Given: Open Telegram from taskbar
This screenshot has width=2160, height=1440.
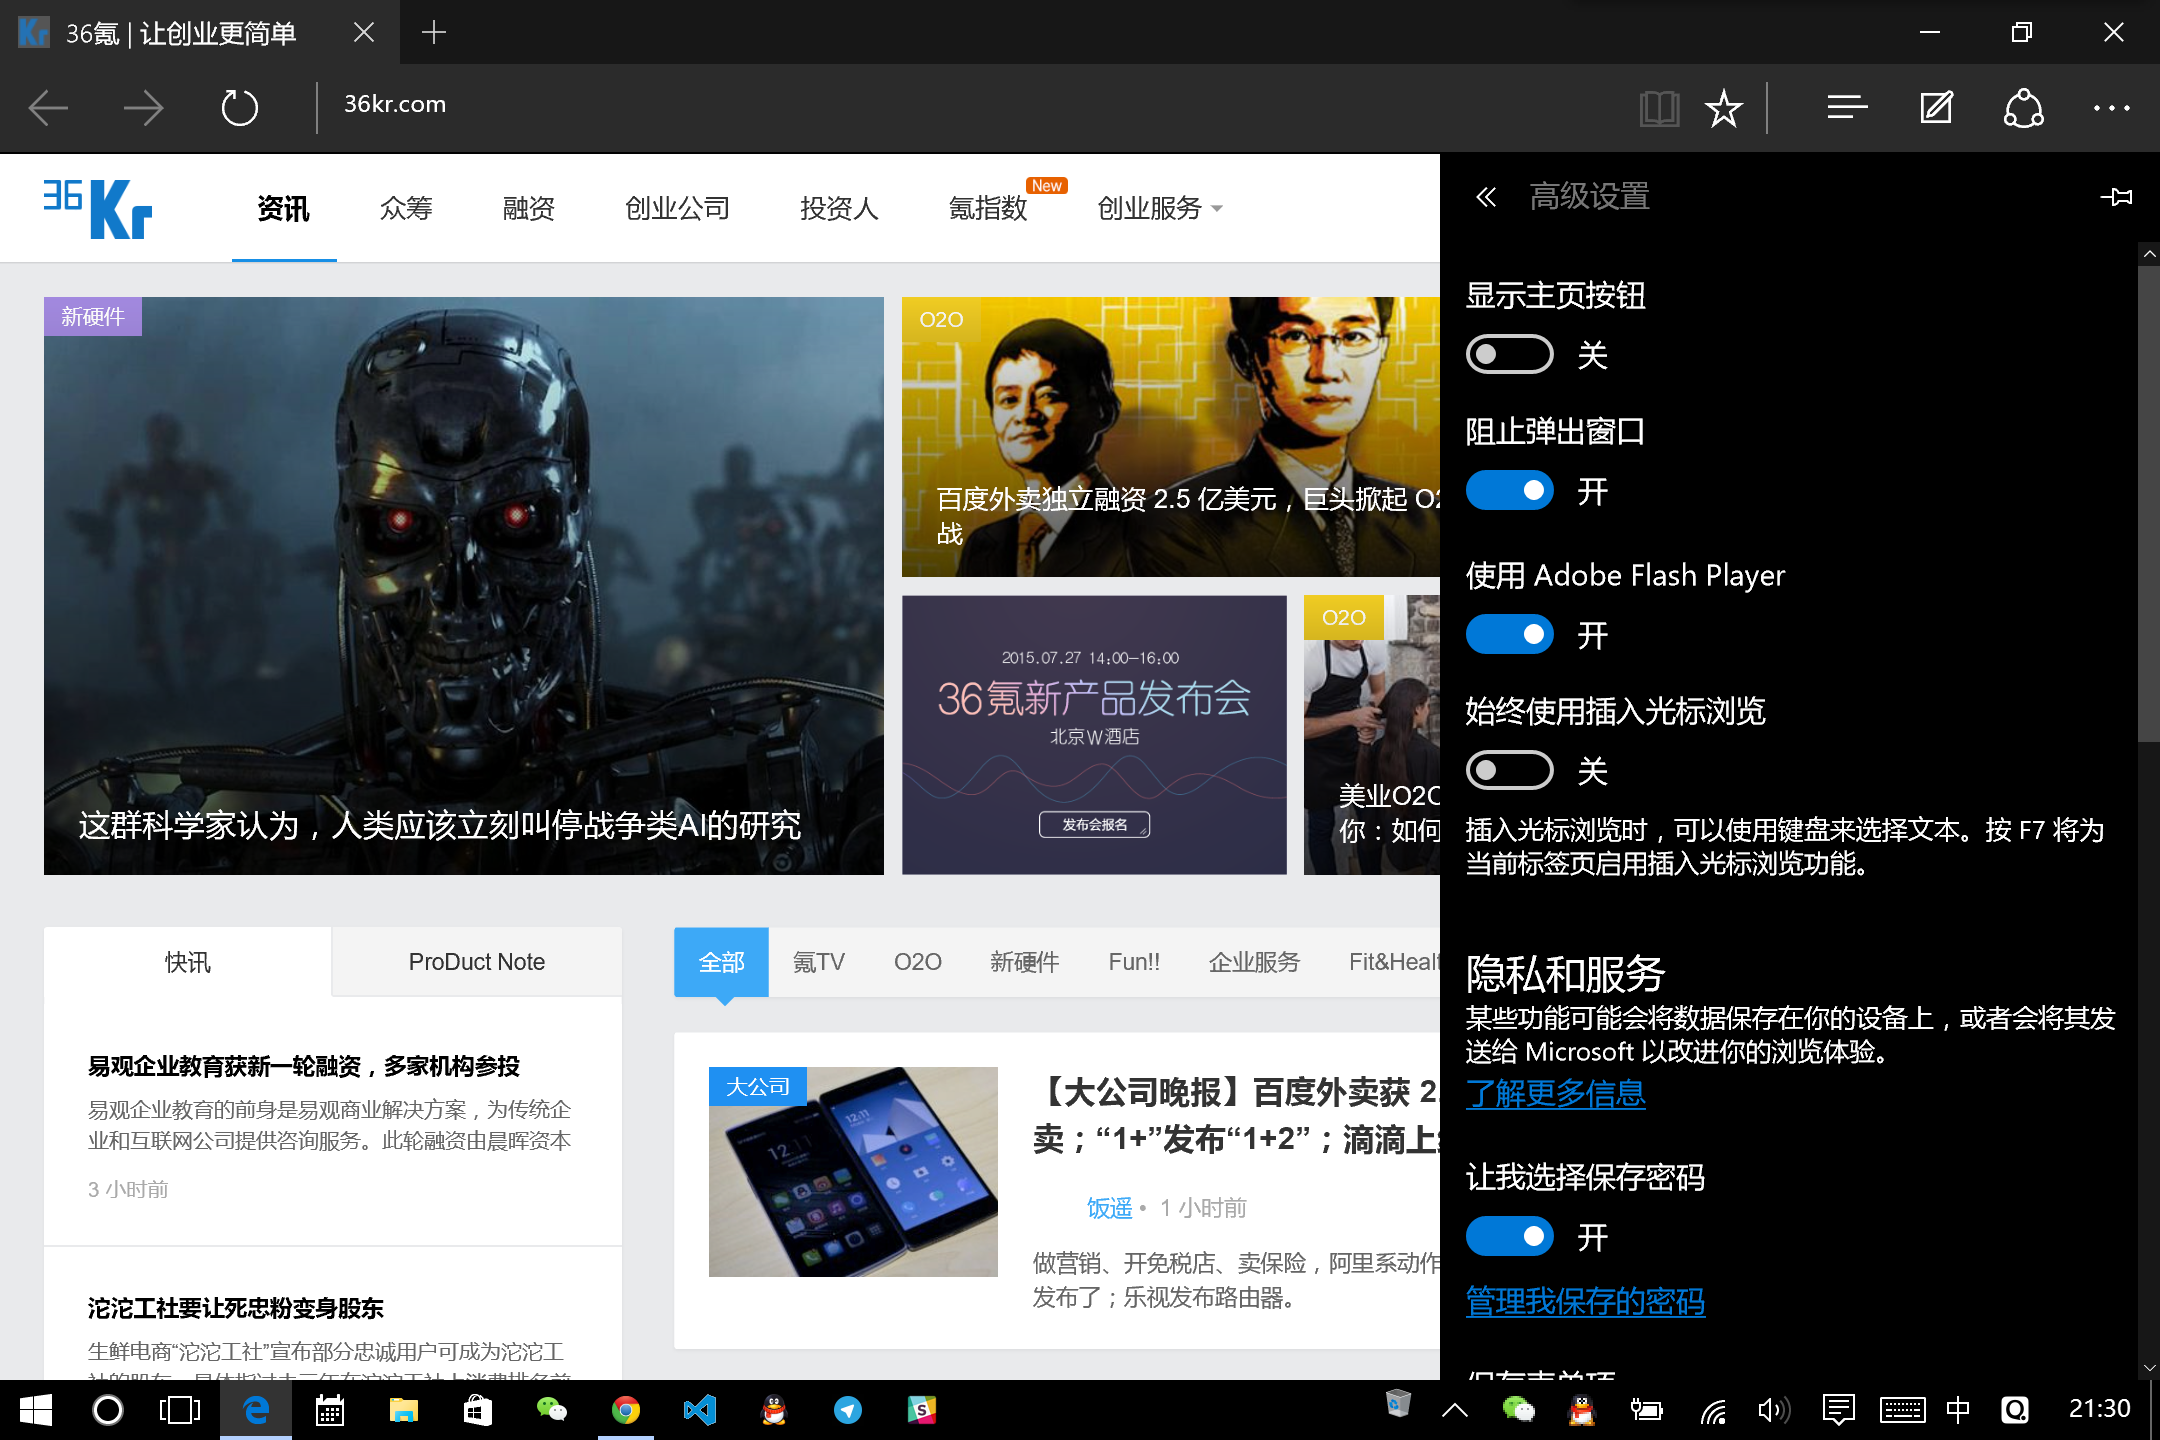Looking at the screenshot, I should (848, 1410).
